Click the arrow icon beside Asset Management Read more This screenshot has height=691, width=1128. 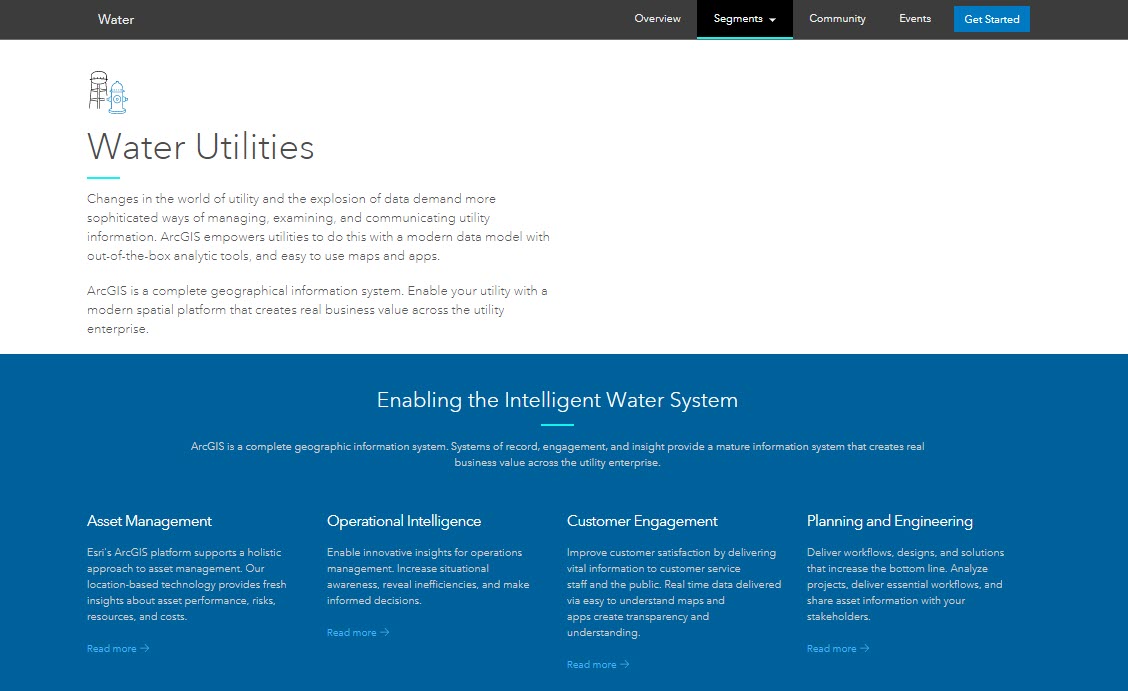146,648
